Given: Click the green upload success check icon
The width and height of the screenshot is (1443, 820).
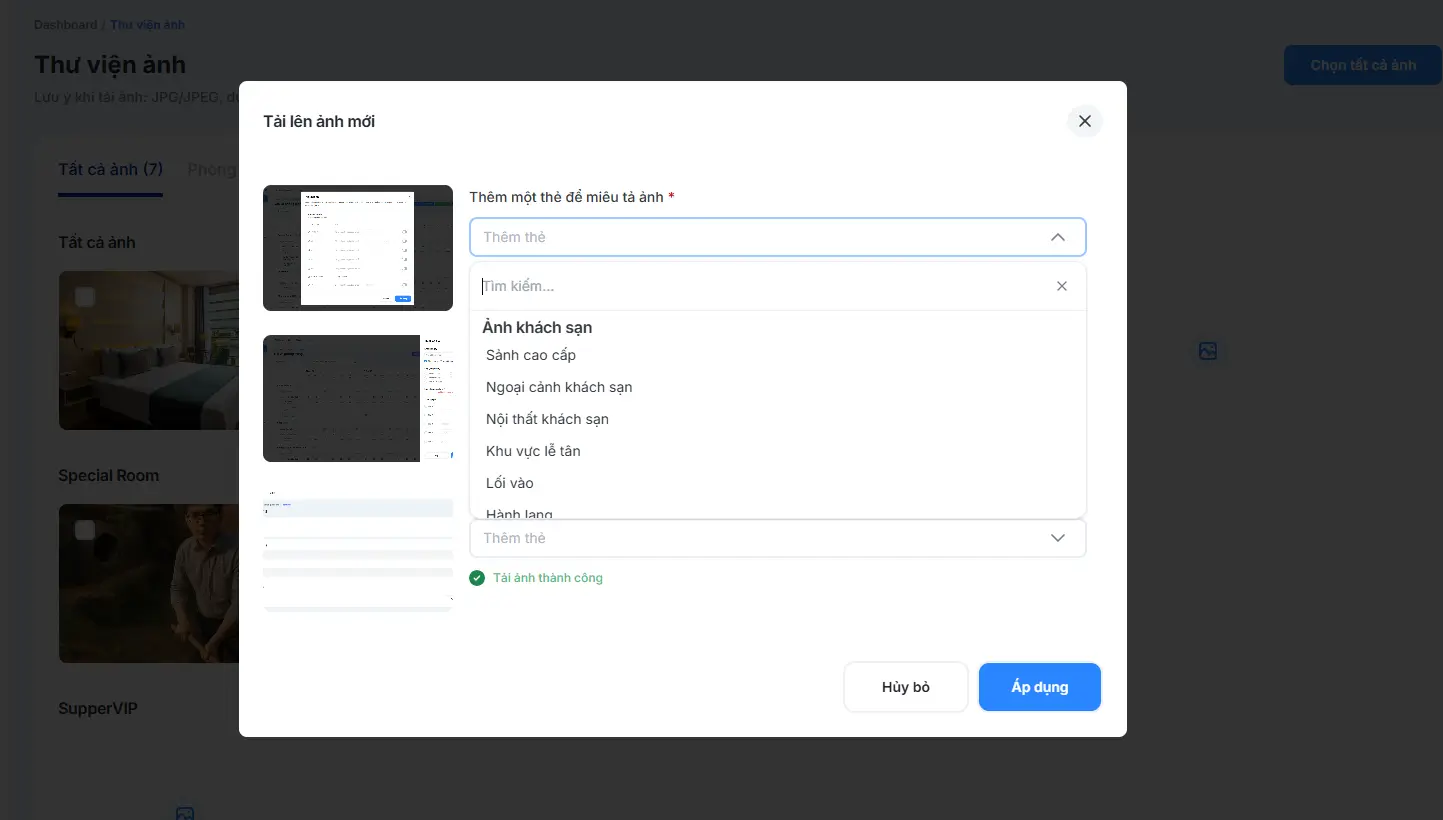Looking at the screenshot, I should (x=477, y=578).
